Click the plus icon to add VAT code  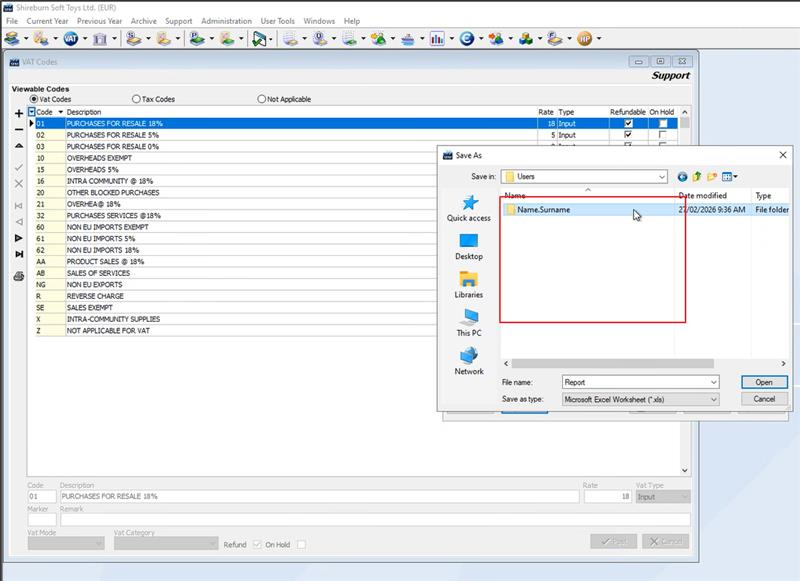19,114
